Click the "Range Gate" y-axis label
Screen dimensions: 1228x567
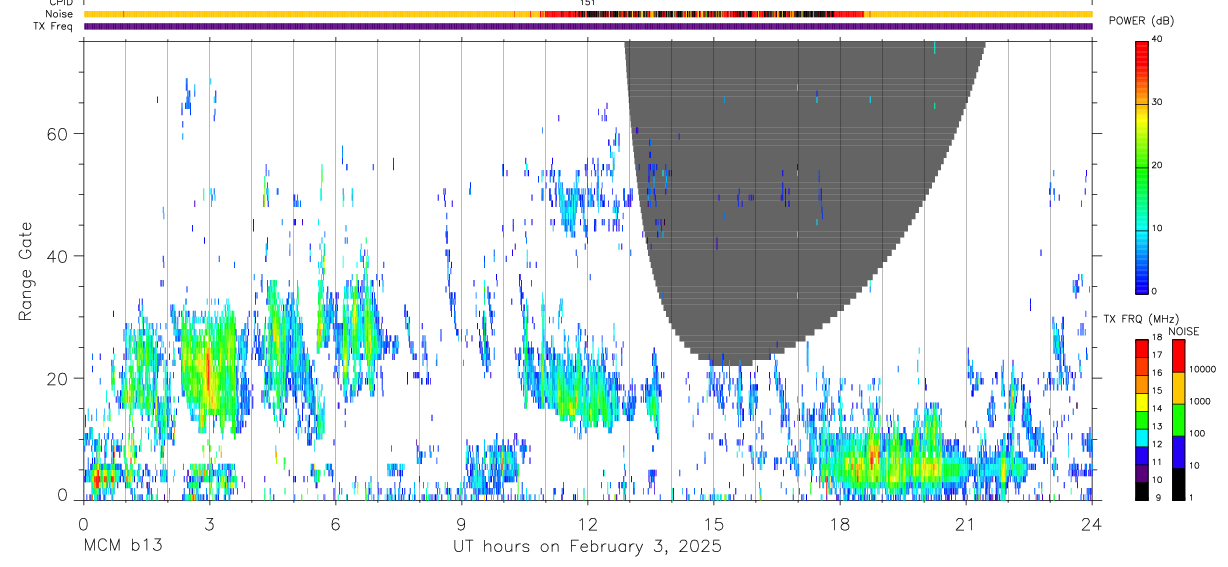[27, 271]
